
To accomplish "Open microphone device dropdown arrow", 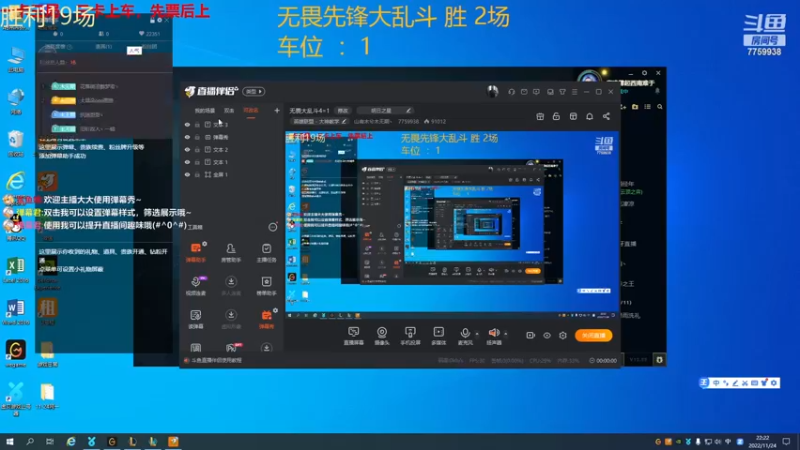I will point(477,334).
